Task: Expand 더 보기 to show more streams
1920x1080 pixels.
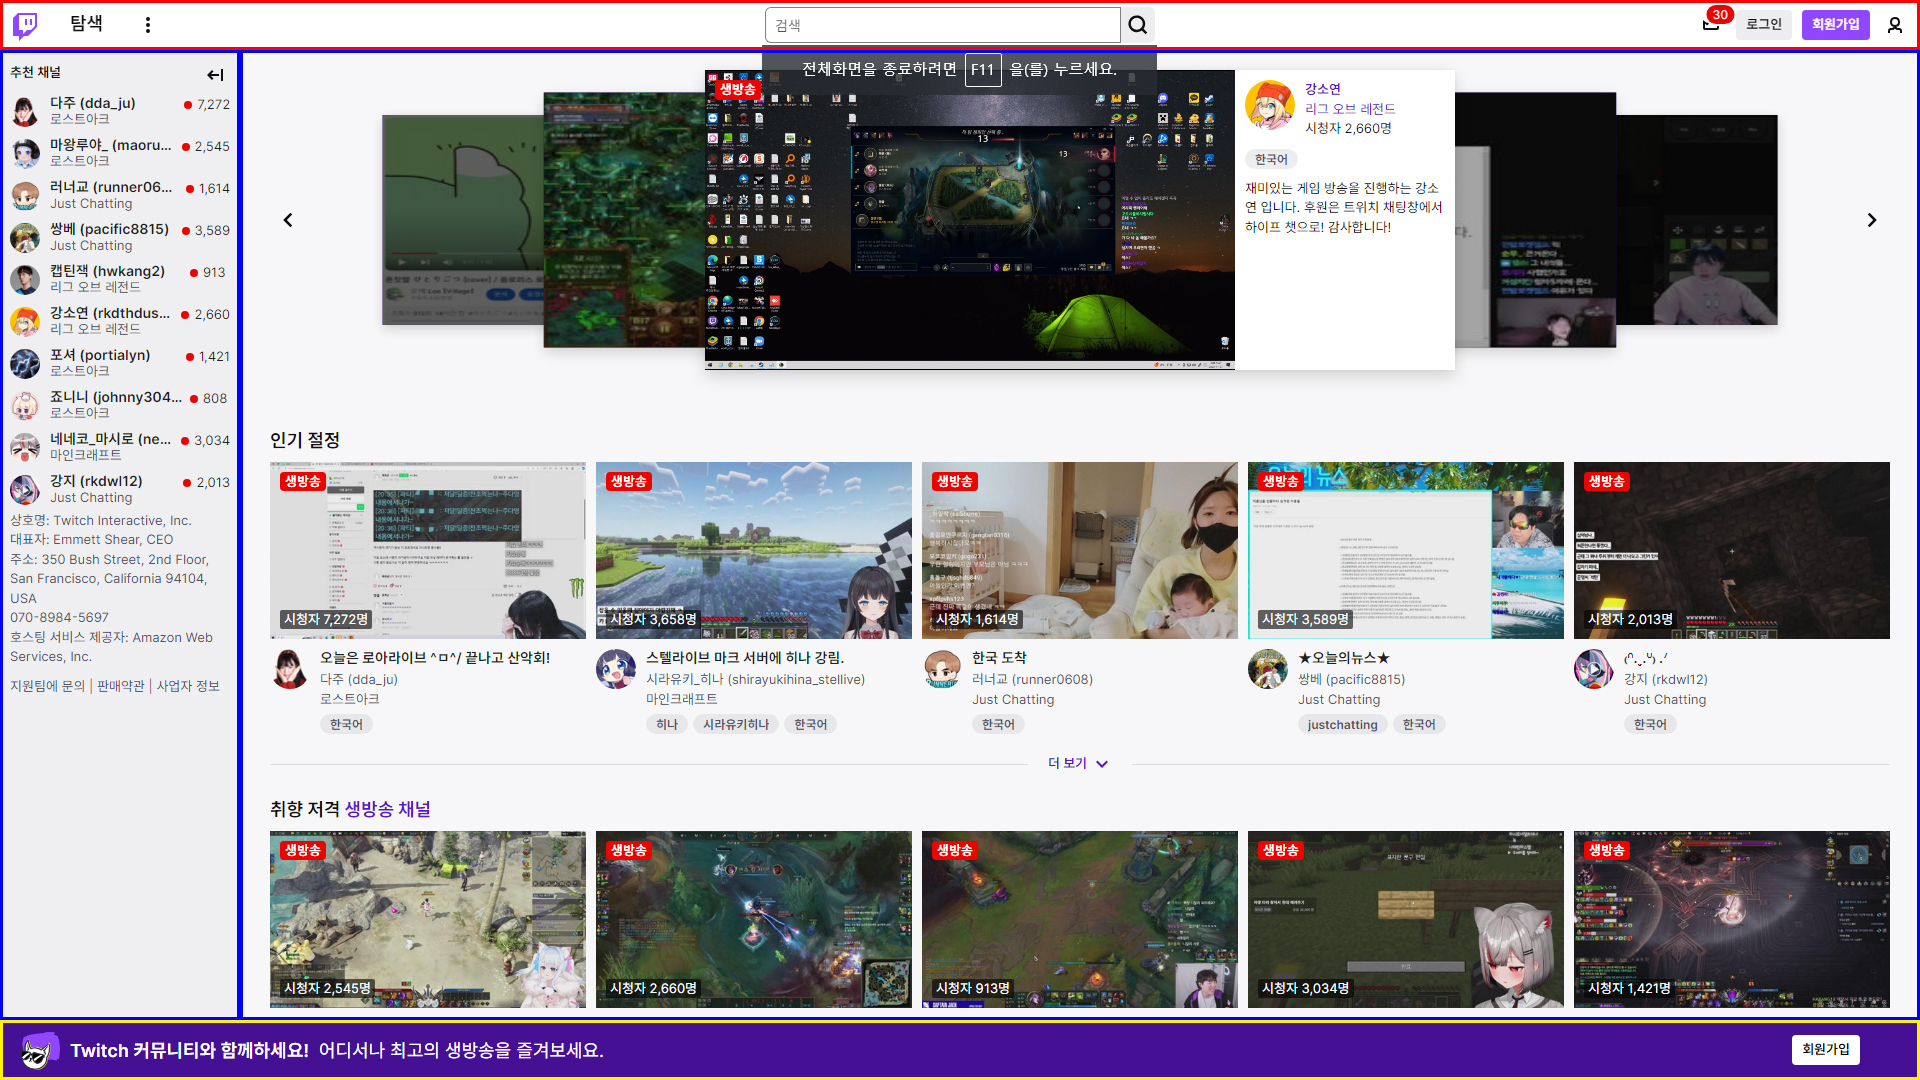Action: pos(1078,763)
